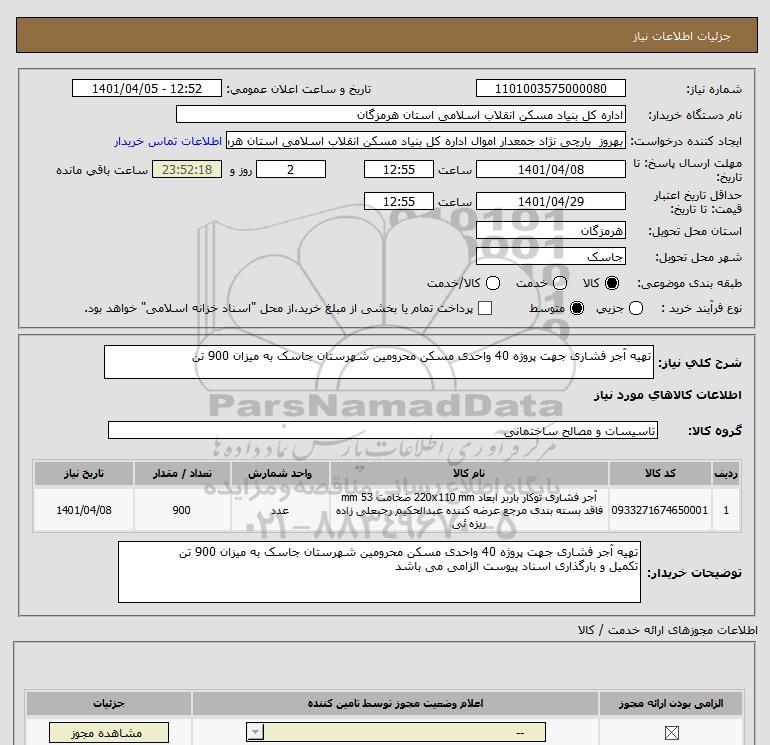
Task: Select the کالا radio button
Action: click(612, 283)
